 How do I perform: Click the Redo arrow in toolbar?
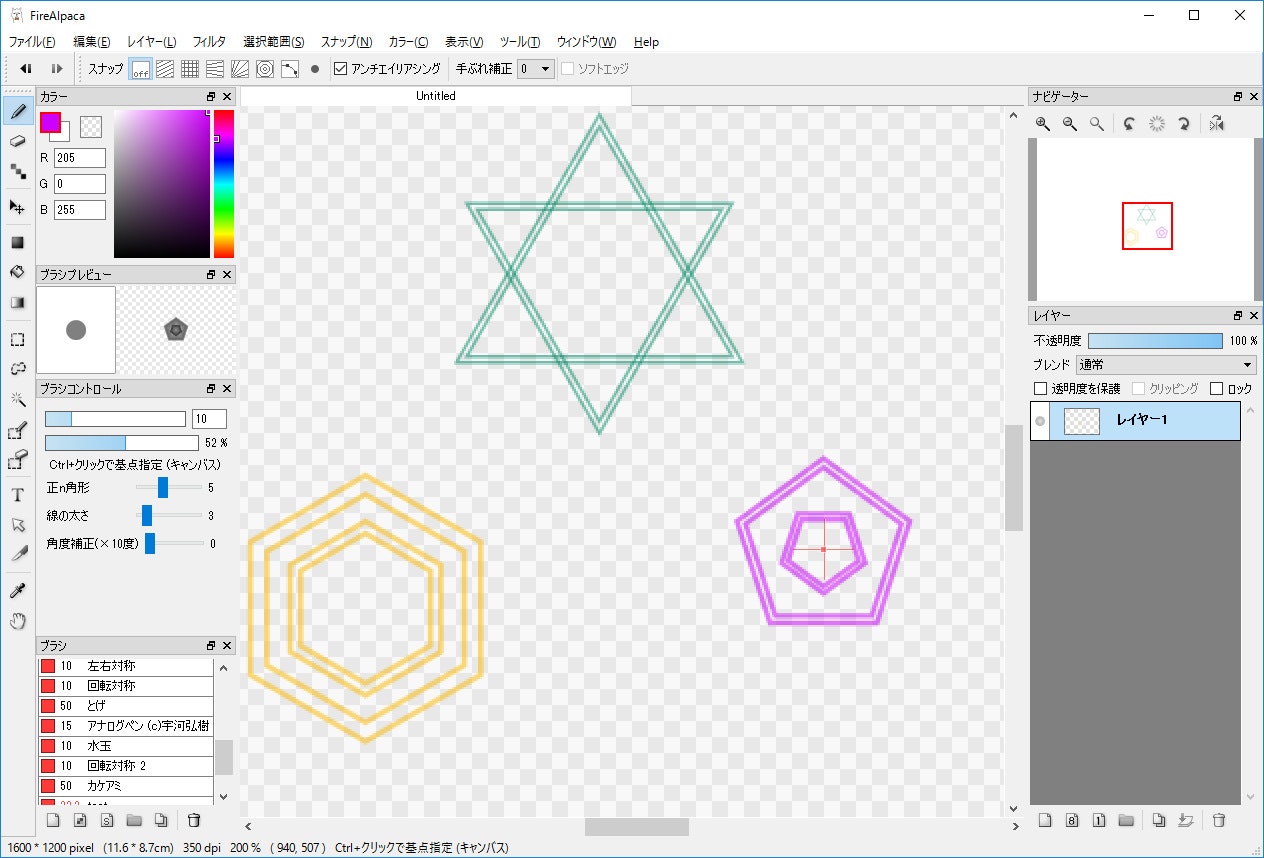pyautogui.click(x=57, y=69)
